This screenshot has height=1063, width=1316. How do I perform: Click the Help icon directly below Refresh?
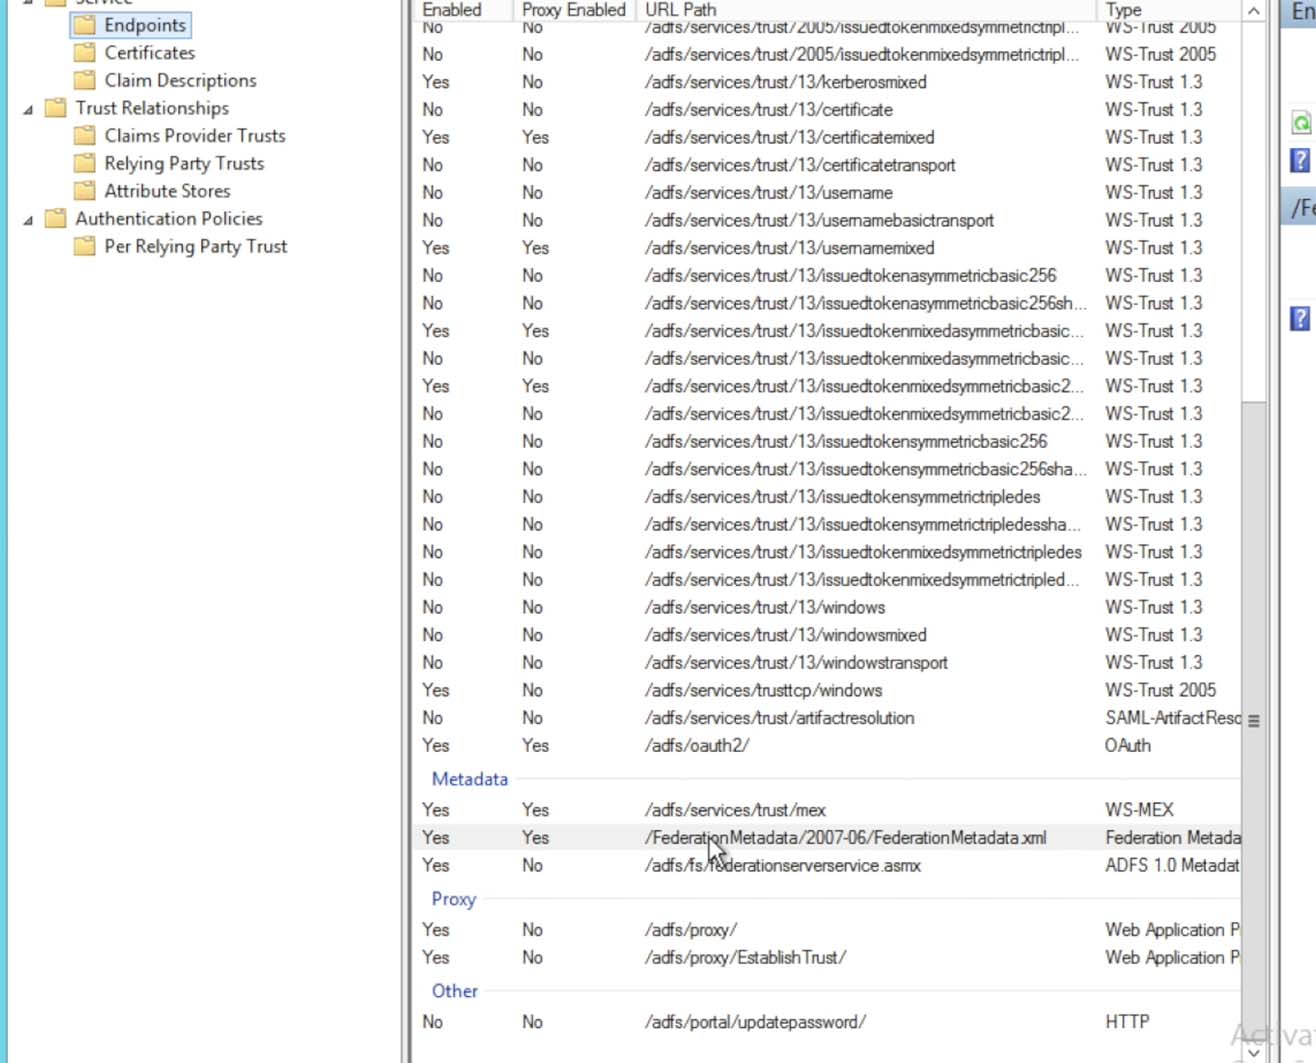pyautogui.click(x=1300, y=160)
